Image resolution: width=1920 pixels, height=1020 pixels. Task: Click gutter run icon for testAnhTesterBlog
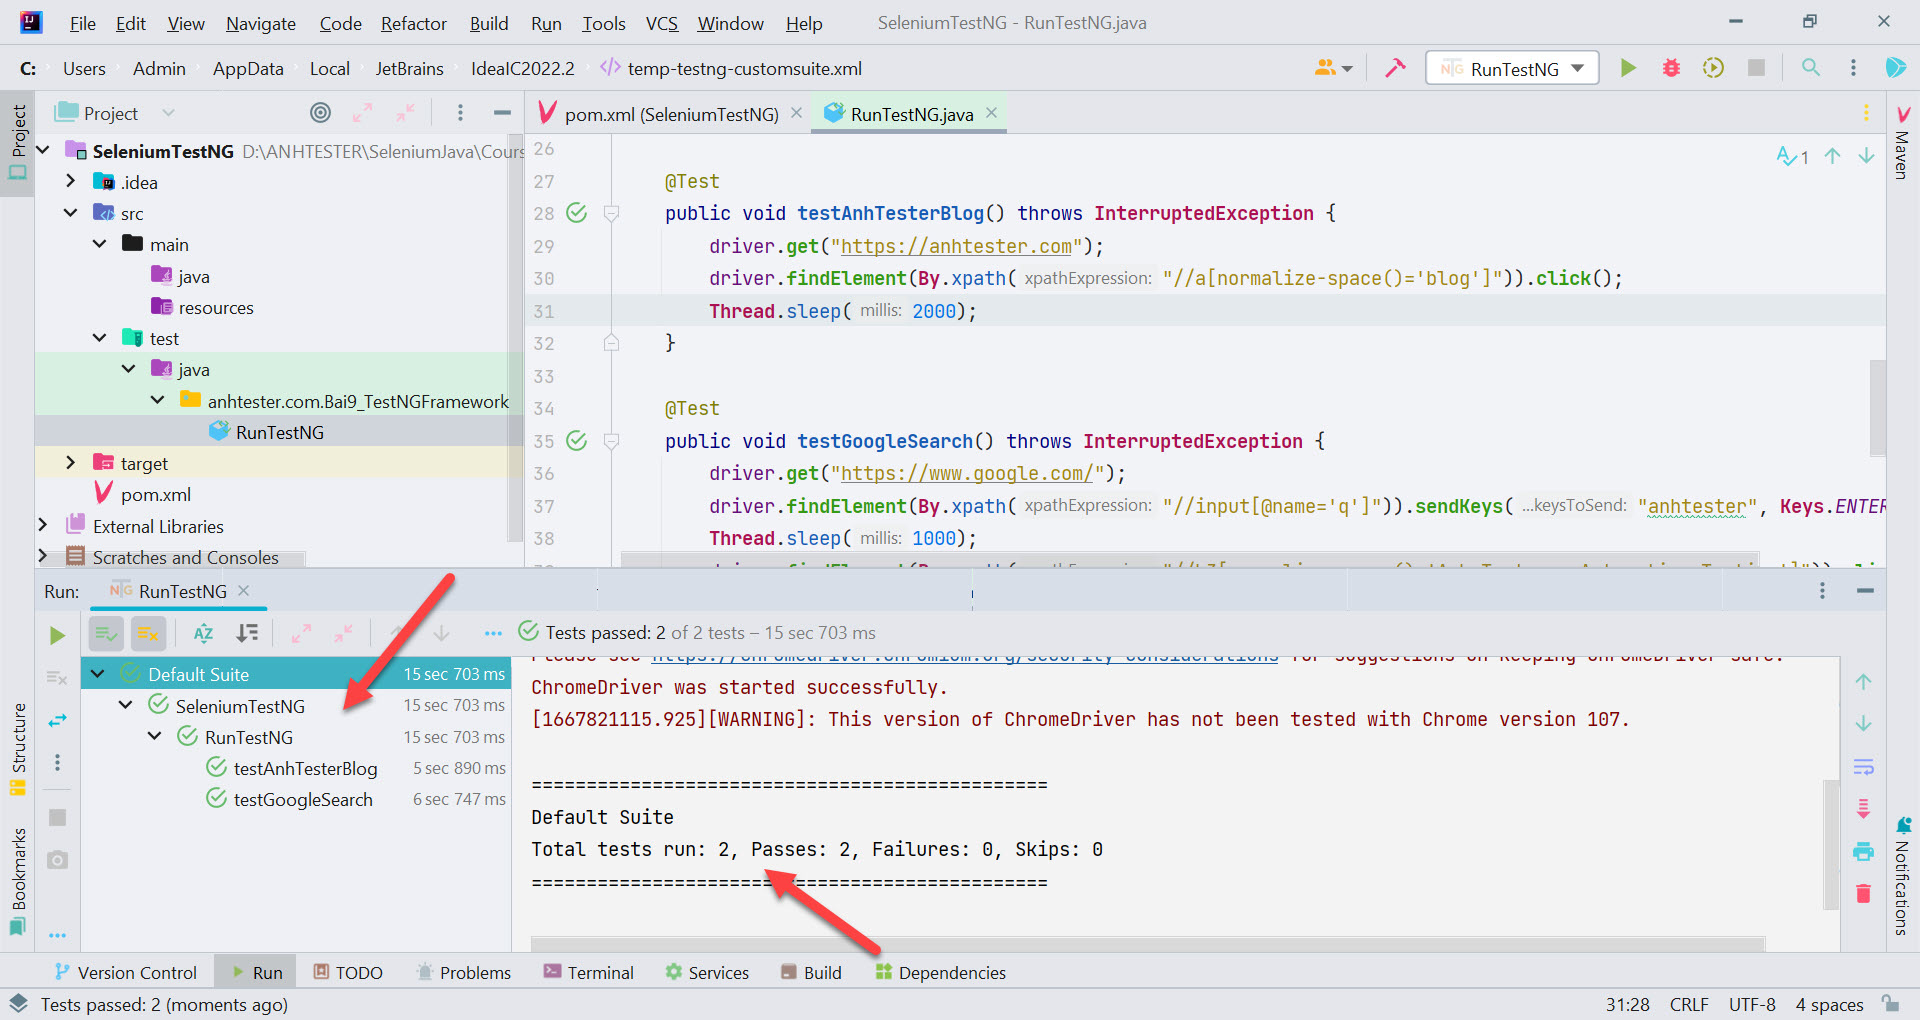tap(577, 212)
